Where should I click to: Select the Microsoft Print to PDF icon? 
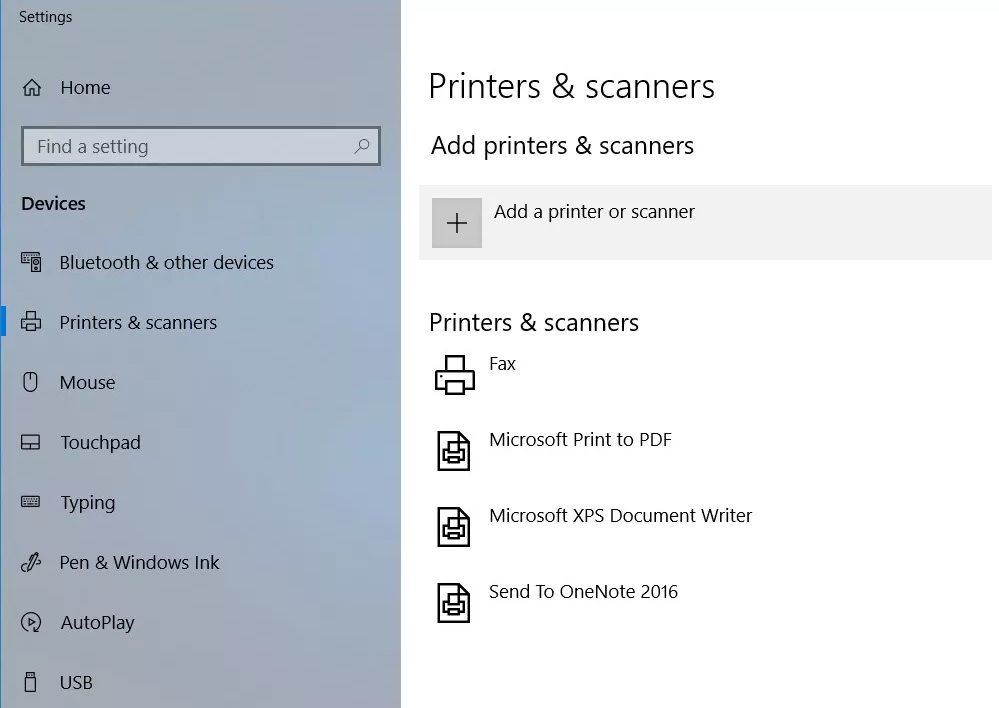[454, 450]
